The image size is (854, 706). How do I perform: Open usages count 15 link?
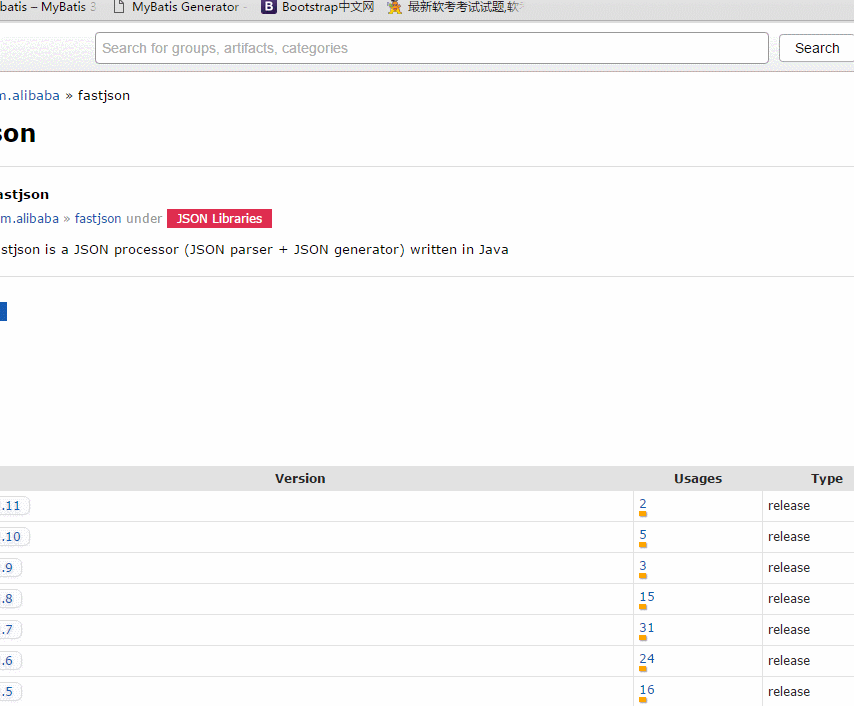point(646,597)
